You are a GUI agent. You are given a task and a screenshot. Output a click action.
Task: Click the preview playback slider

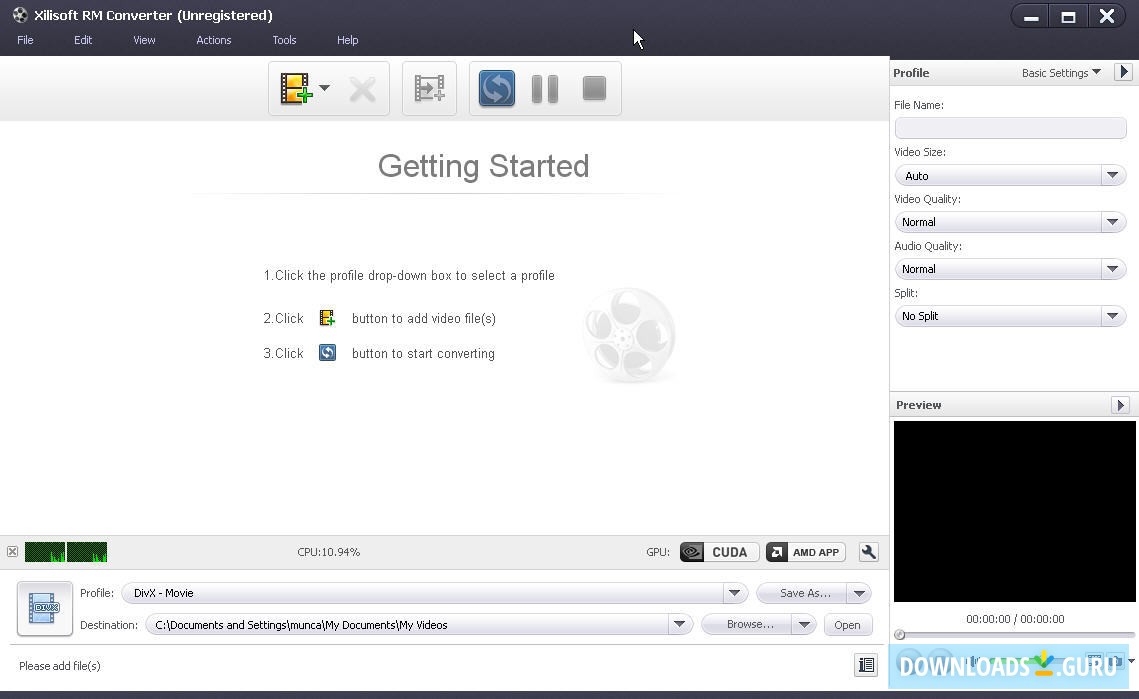click(x=1014, y=635)
